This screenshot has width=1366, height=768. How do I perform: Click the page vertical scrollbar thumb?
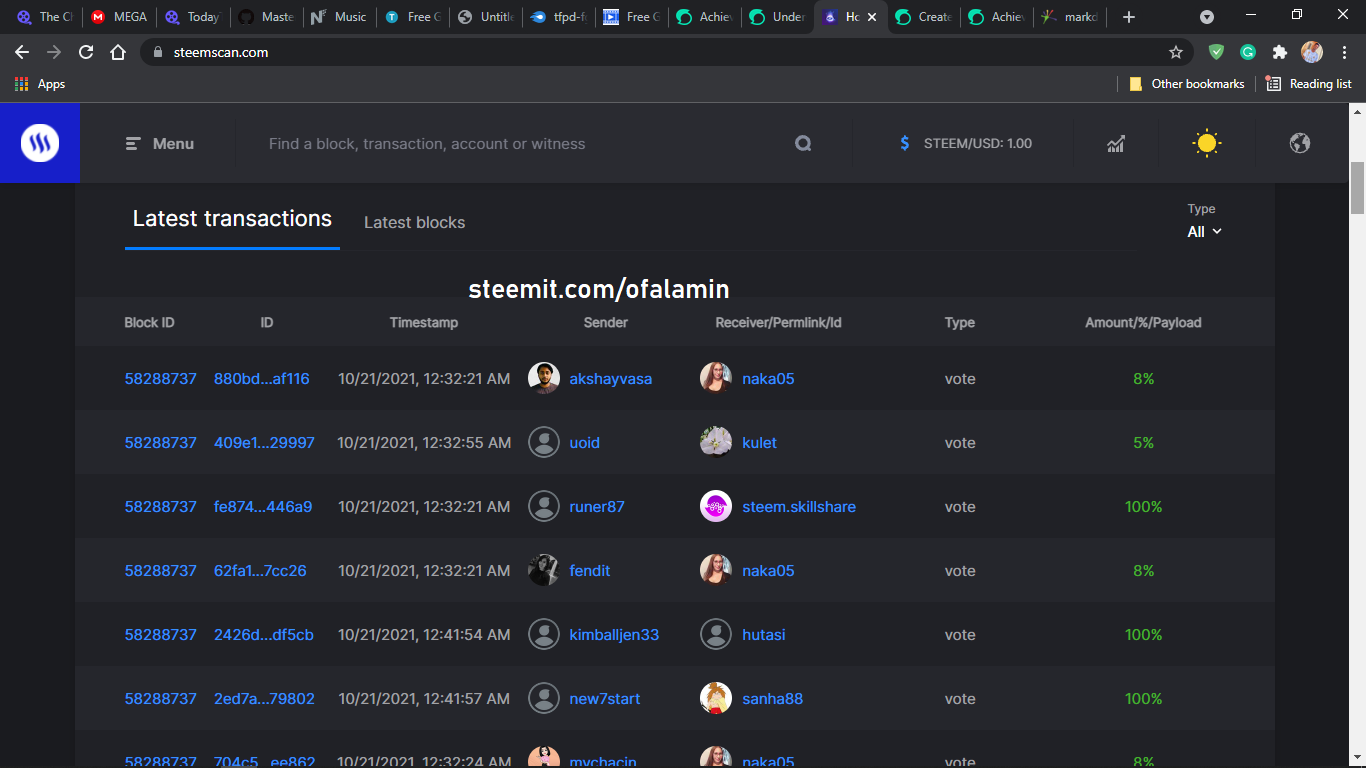click(1357, 187)
